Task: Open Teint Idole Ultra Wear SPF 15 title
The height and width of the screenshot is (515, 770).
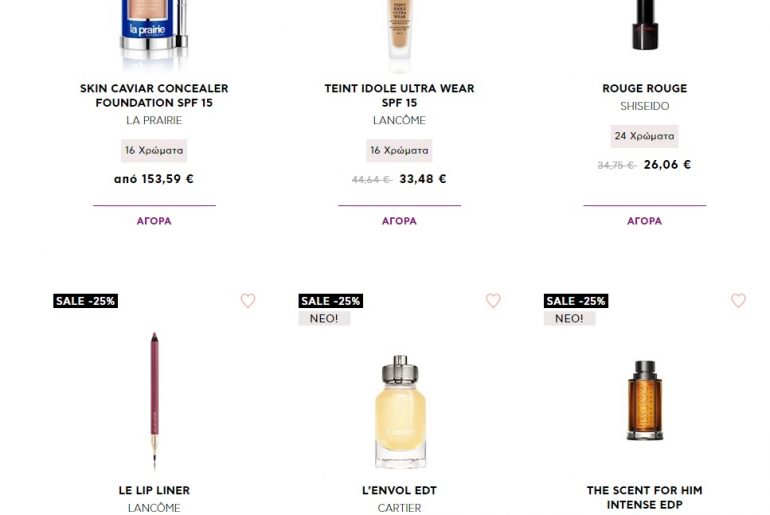Action: click(399, 95)
